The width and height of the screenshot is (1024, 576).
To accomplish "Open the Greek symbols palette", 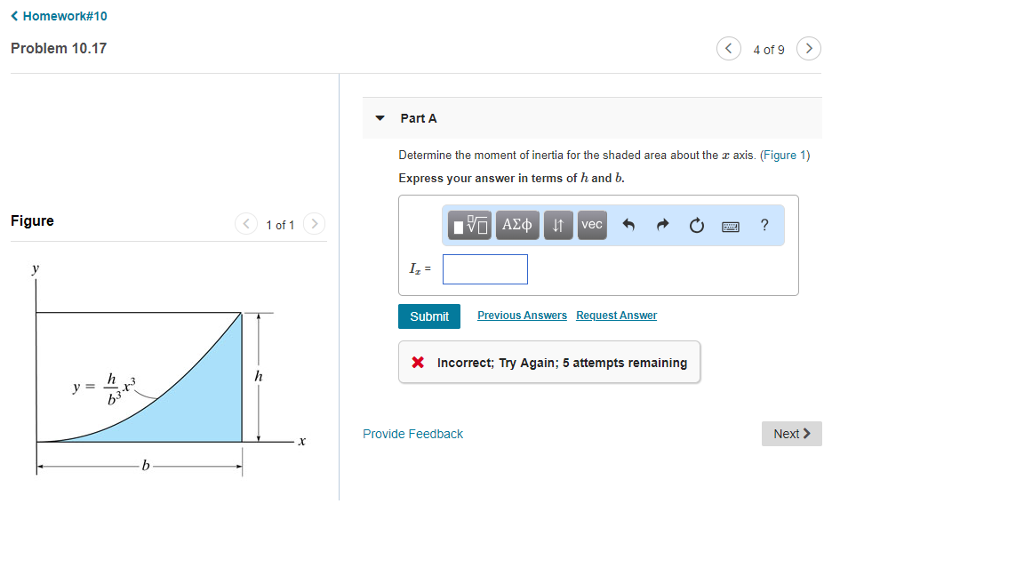I will click(x=519, y=225).
